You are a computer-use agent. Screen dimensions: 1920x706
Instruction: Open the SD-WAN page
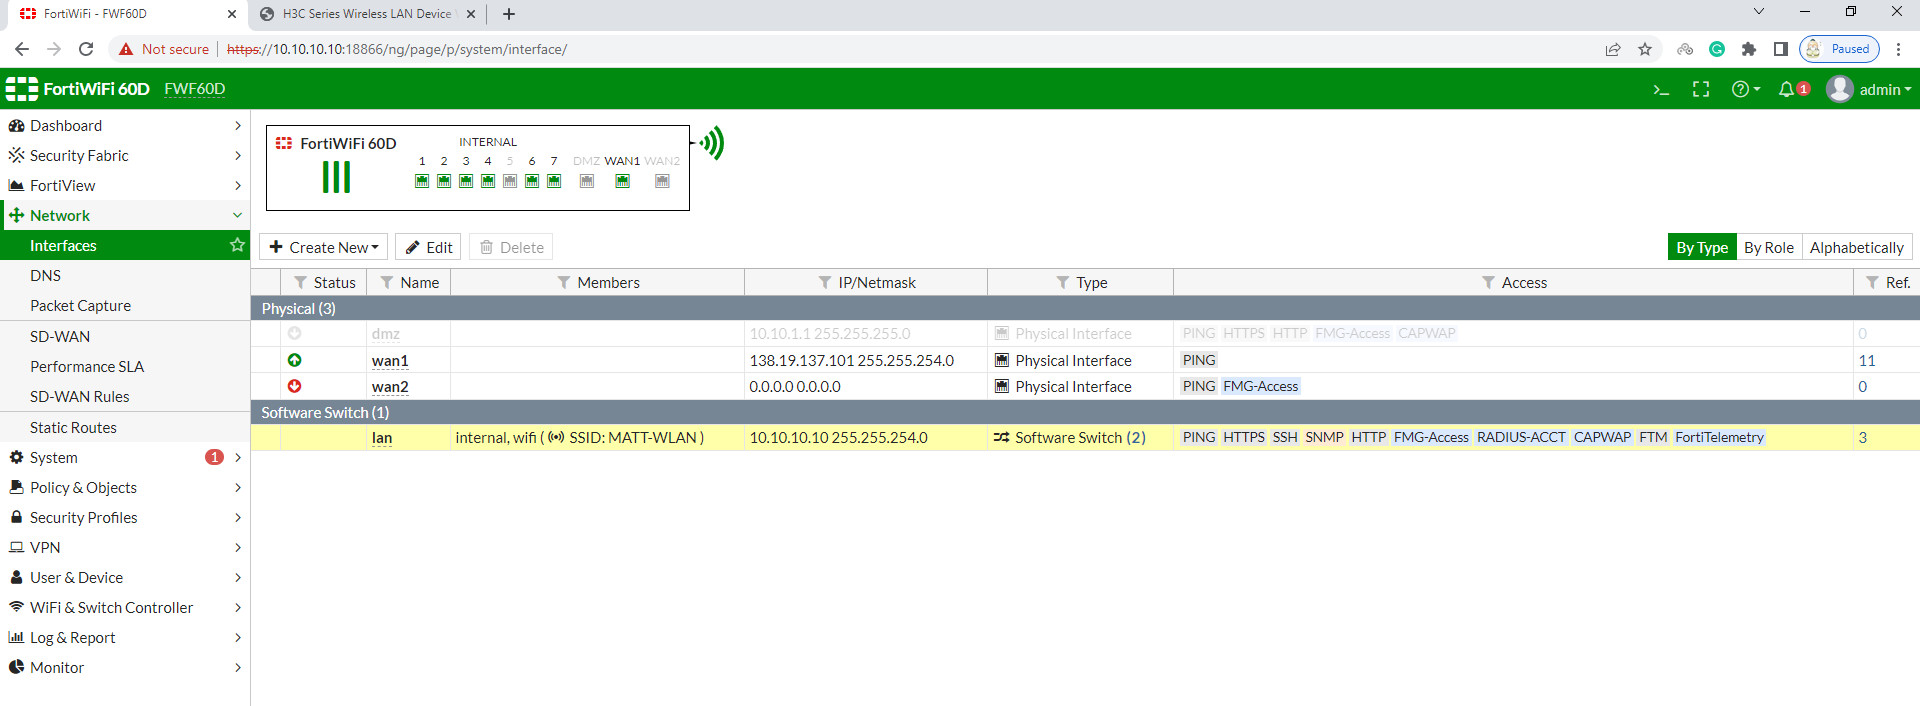tap(125, 336)
